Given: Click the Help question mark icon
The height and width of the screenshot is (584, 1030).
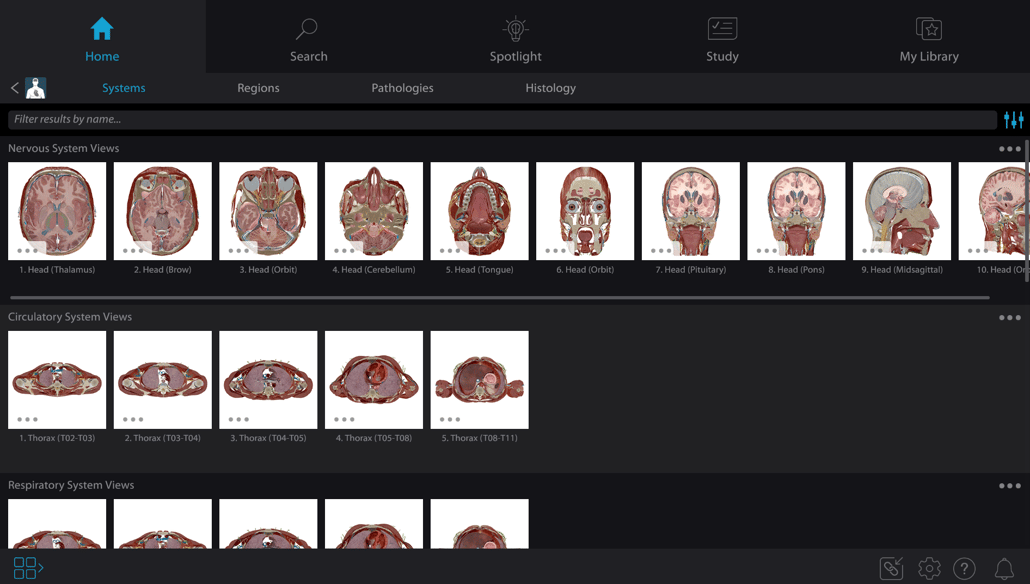Looking at the screenshot, I should 965,567.
